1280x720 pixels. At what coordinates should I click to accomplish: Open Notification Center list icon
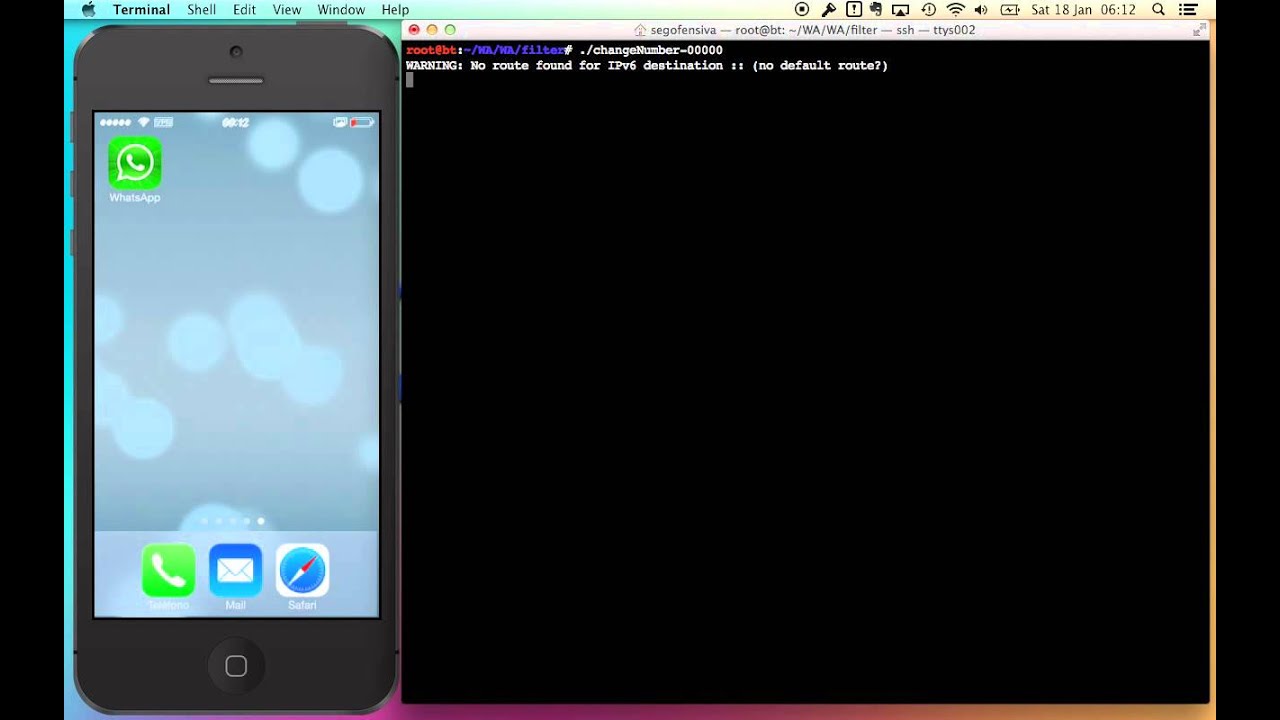[1188, 10]
